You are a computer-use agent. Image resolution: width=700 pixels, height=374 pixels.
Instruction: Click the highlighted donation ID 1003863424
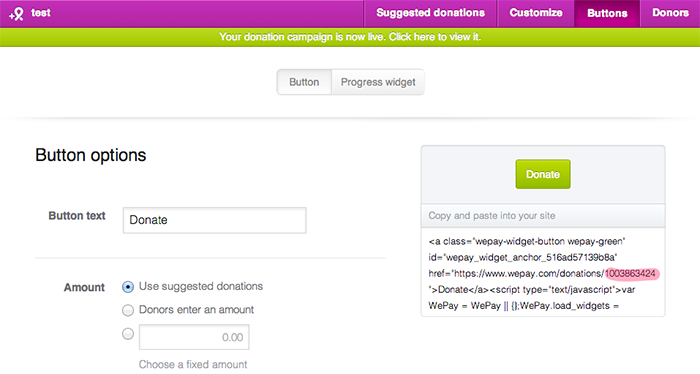631,274
